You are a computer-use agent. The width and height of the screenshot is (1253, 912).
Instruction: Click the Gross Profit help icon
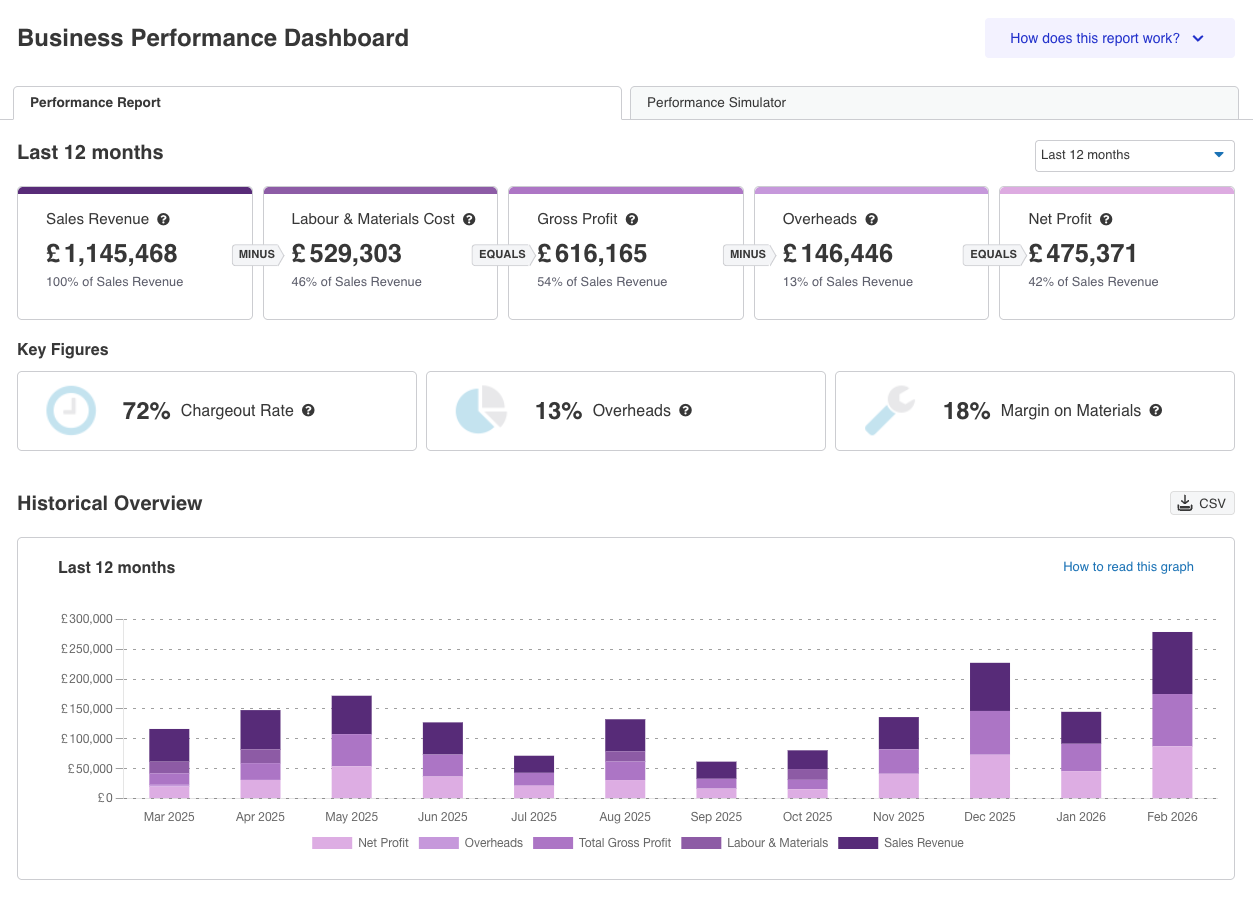[632, 219]
